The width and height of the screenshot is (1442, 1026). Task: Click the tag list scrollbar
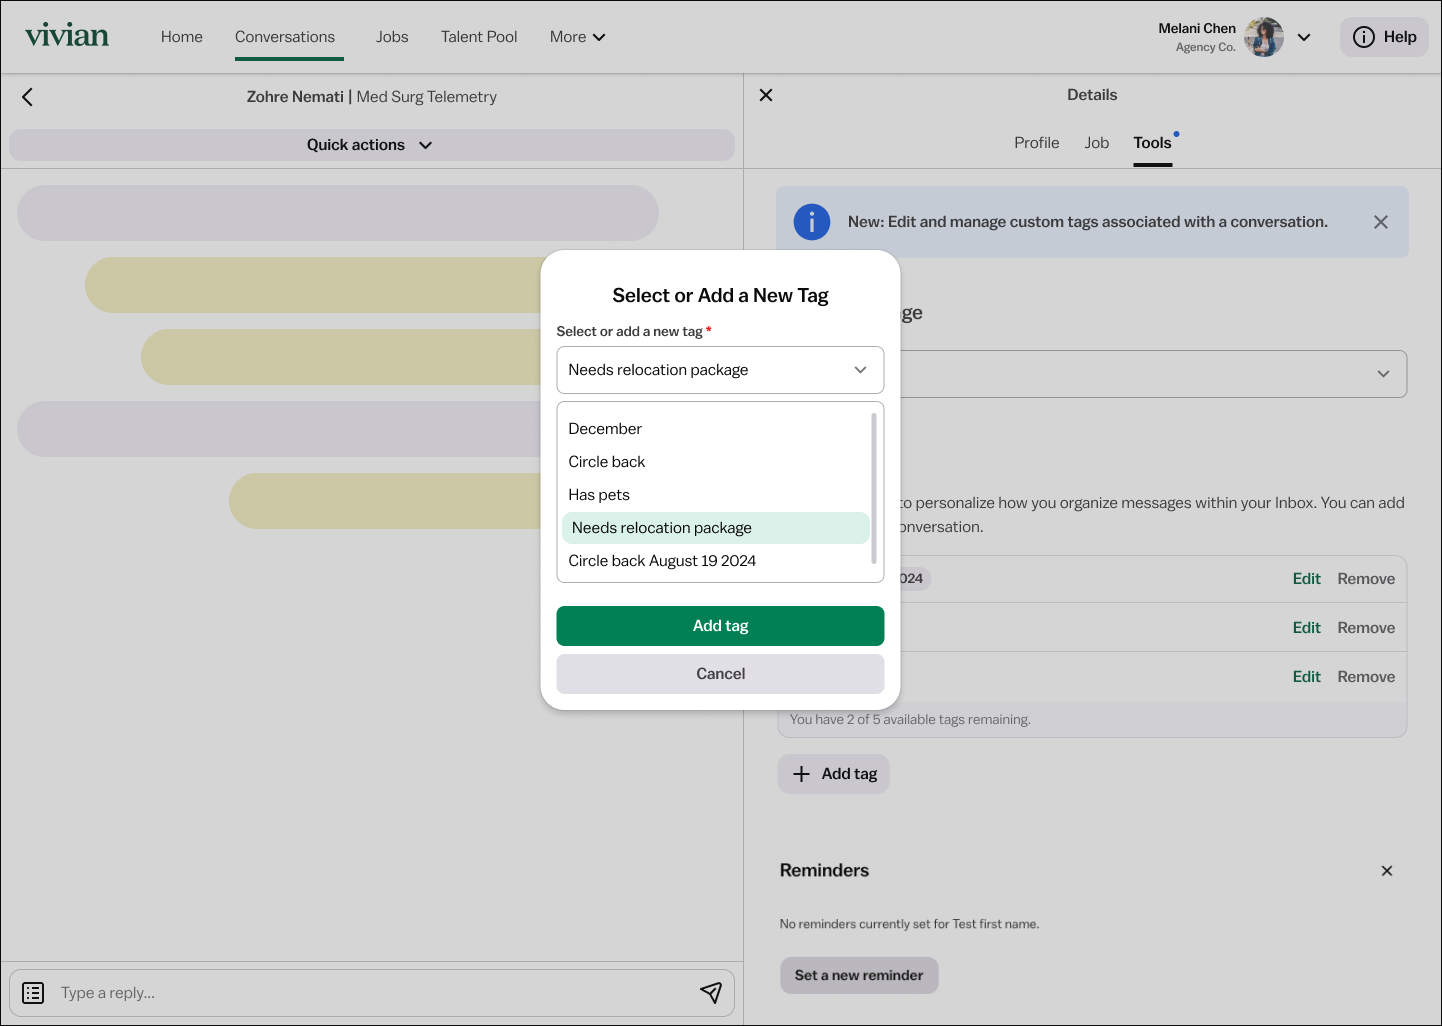(874, 489)
